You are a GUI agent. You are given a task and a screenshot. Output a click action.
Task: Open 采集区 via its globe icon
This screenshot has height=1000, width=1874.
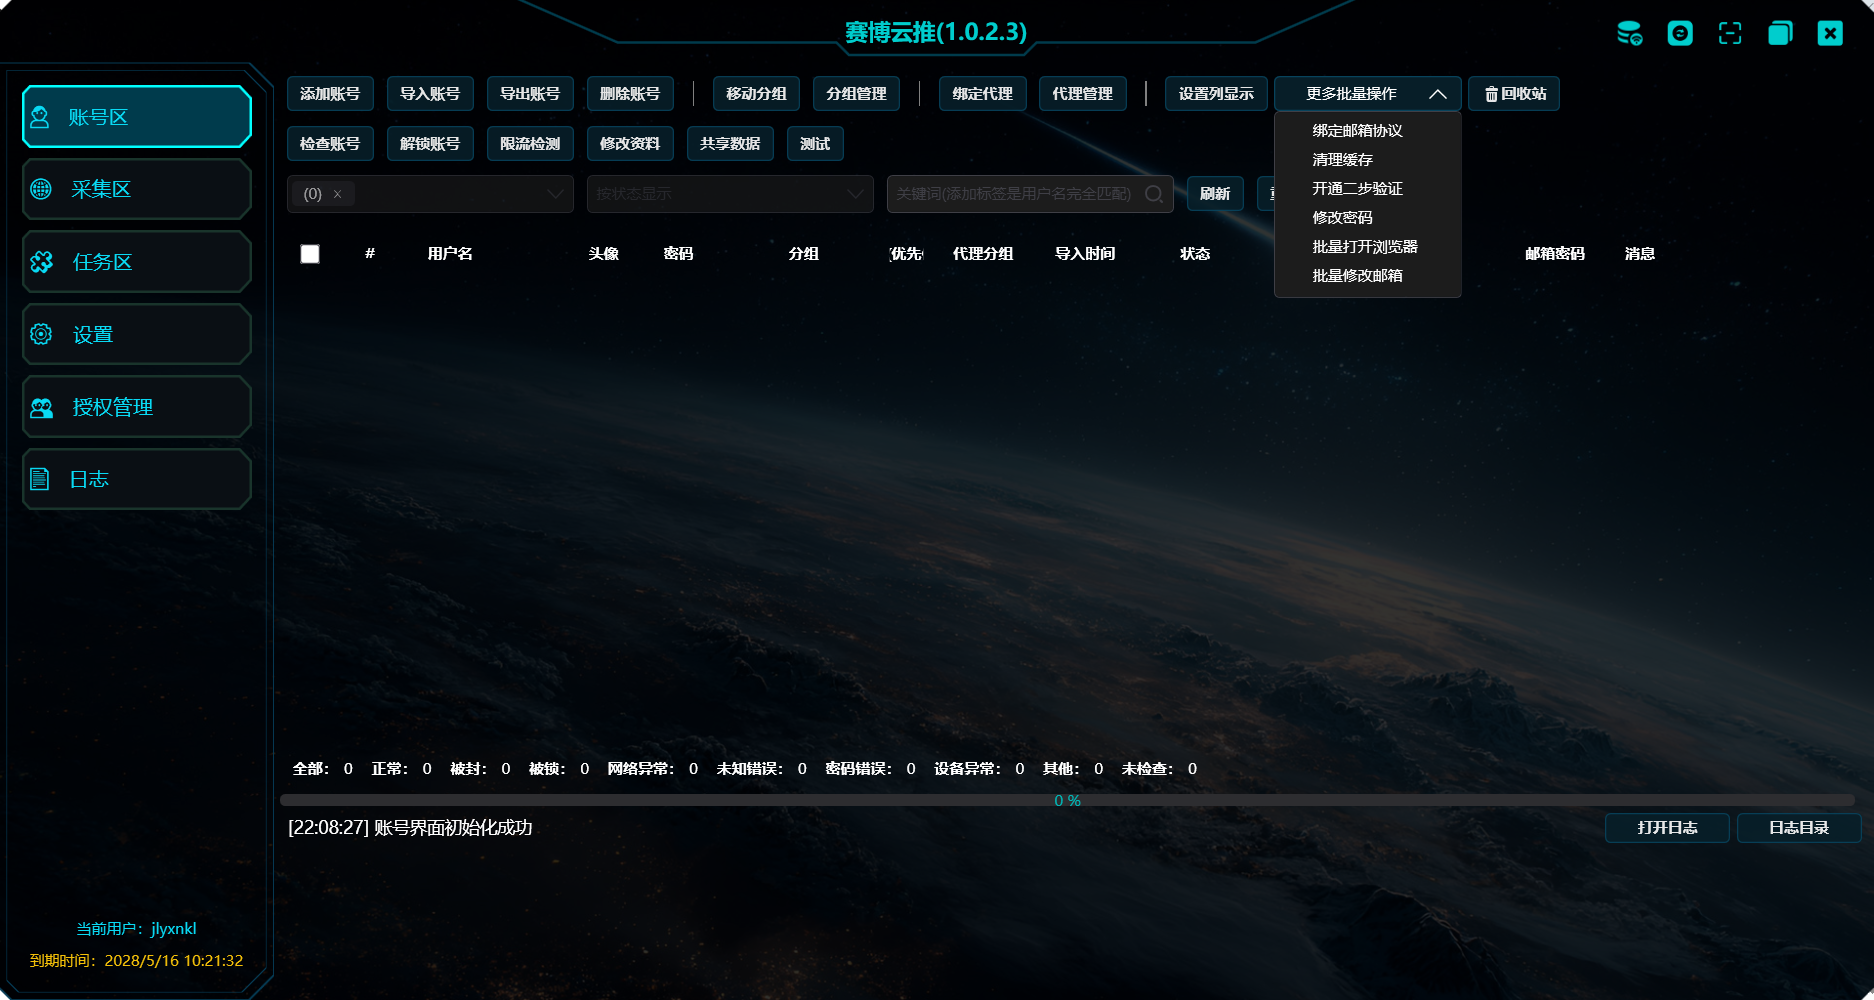tap(41, 189)
